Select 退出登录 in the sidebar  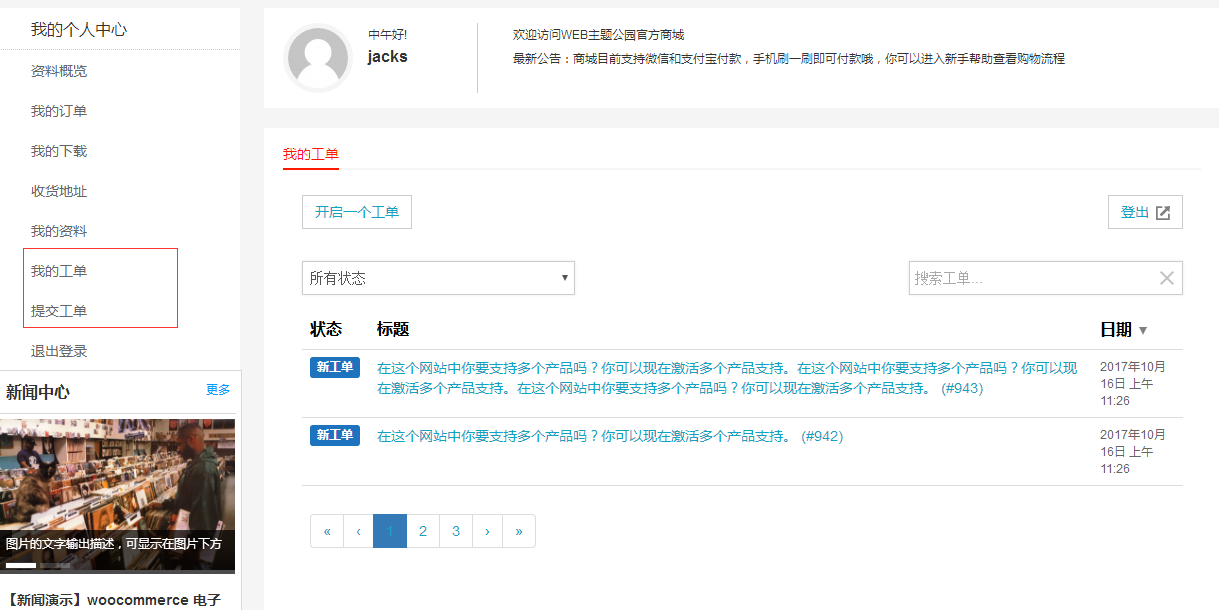coord(59,351)
